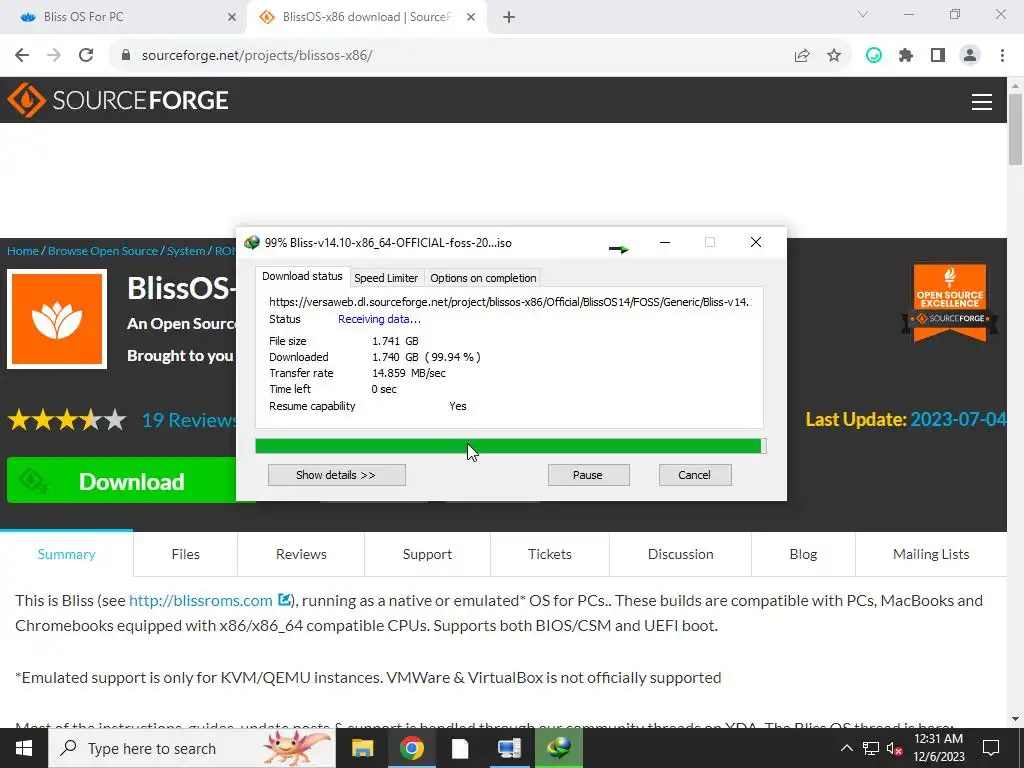Open the Summary tab
The width and height of the screenshot is (1024, 768).
pyautogui.click(x=67, y=554)
